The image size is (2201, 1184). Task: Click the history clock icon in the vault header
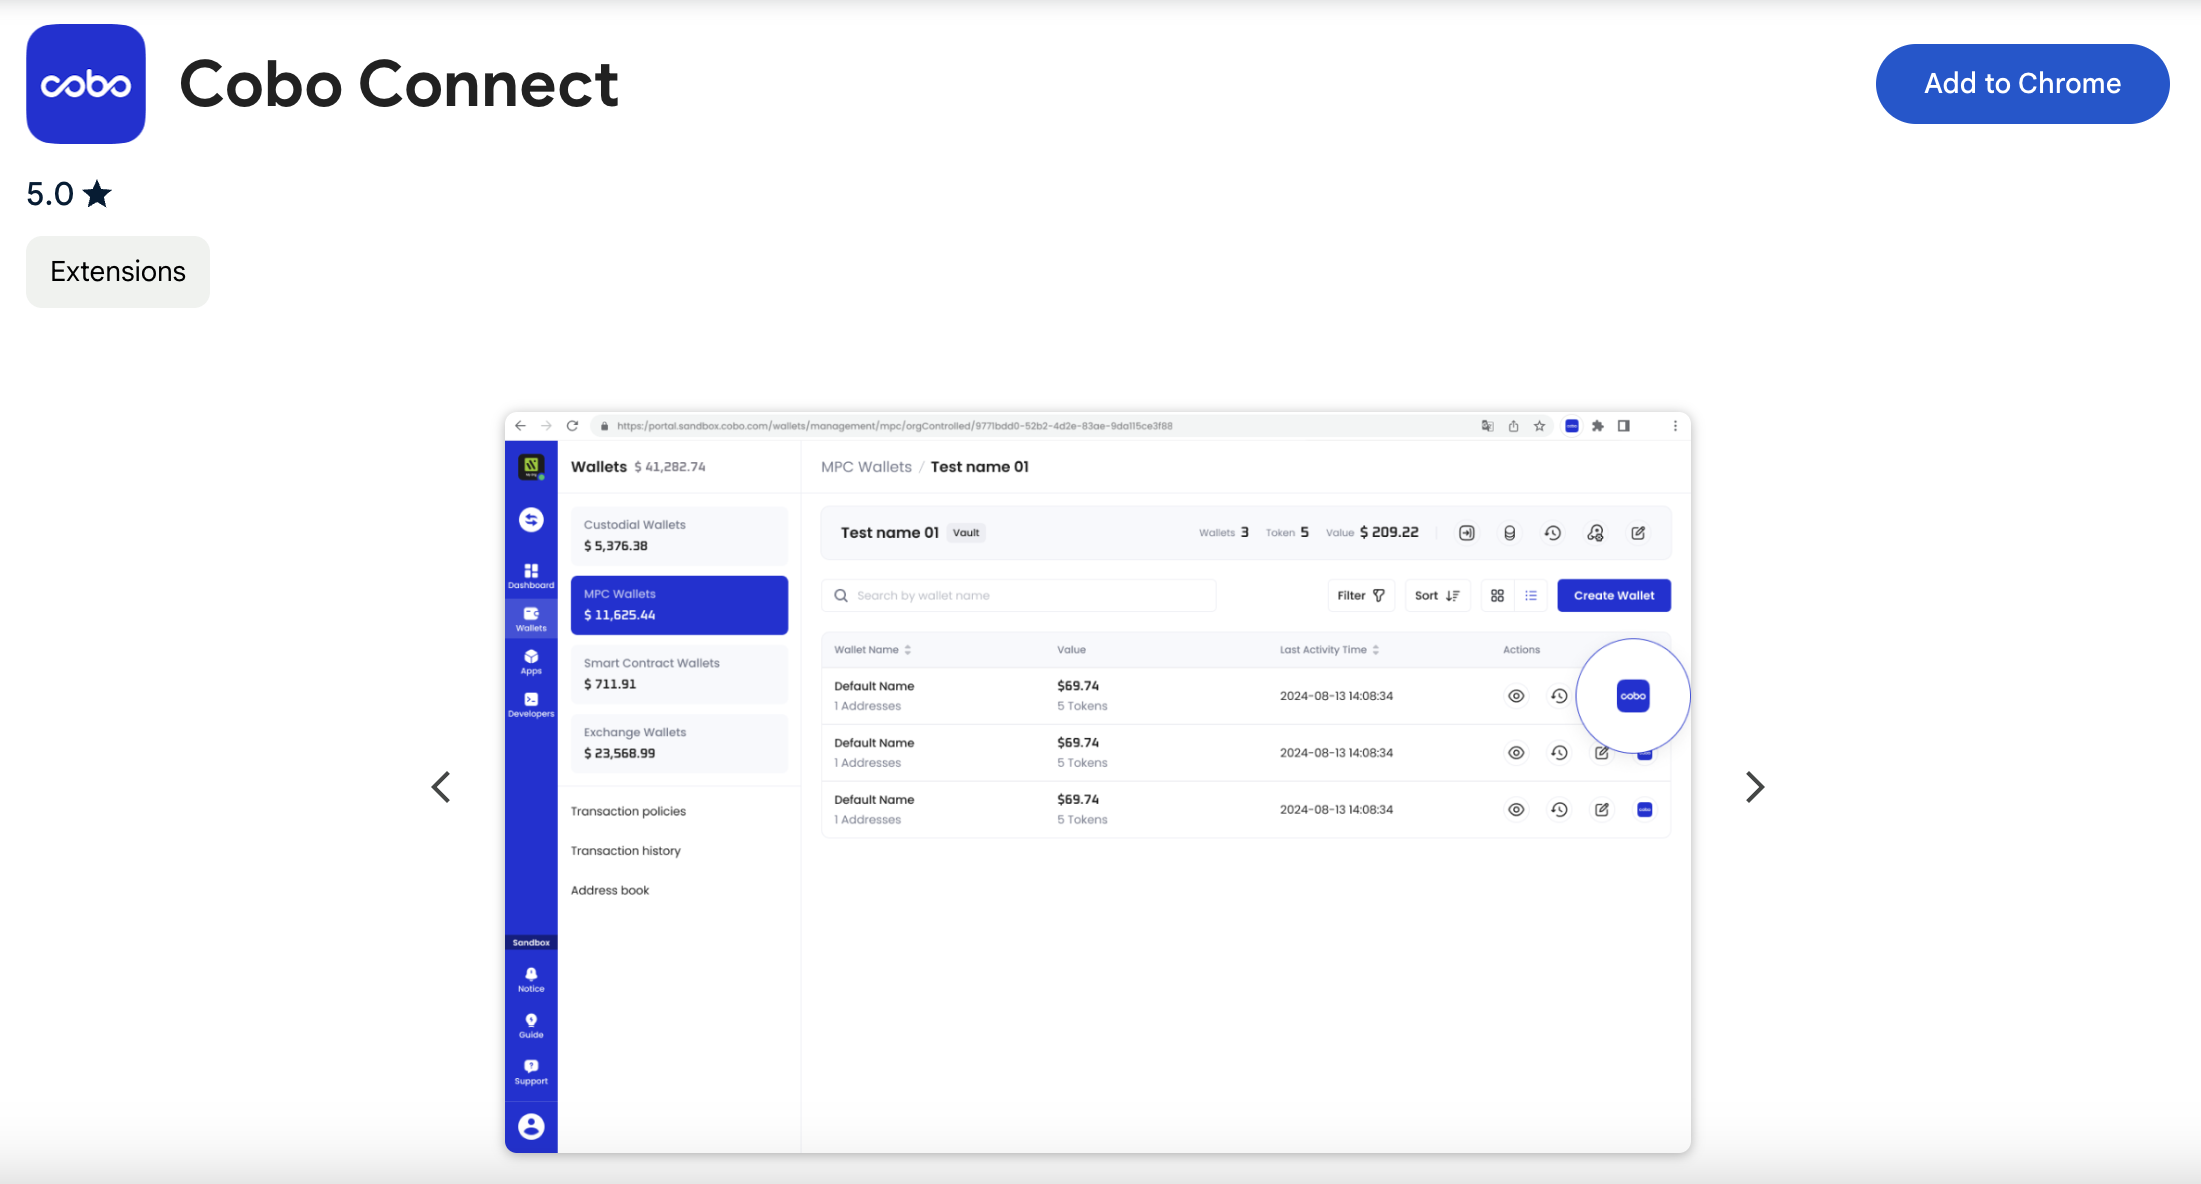[1553, 533]
